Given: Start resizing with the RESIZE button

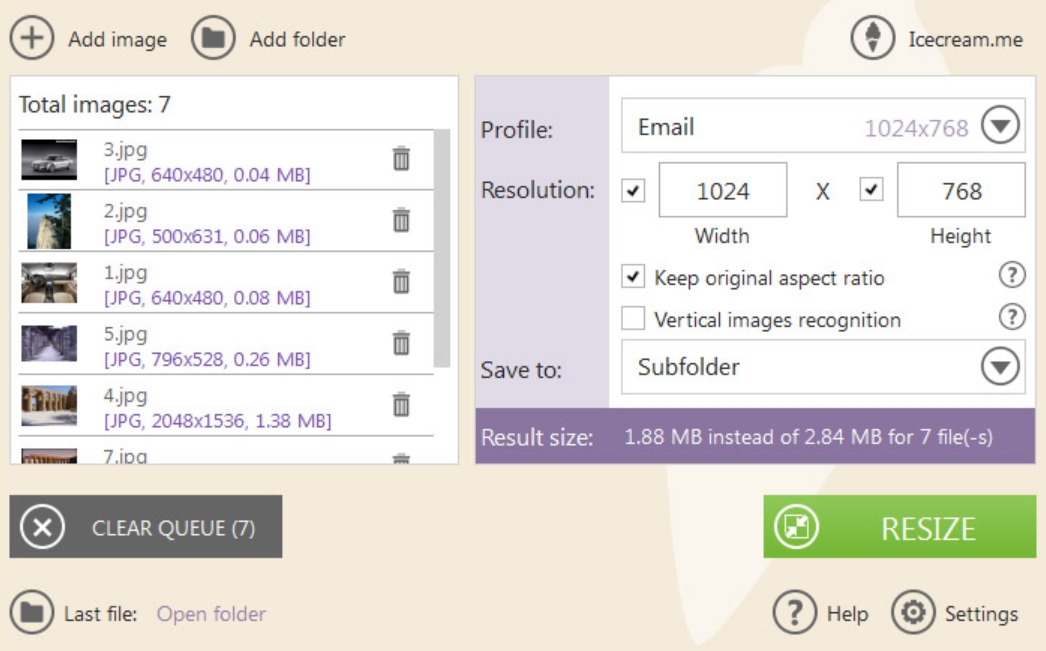Looking at the screenshot, I should tap(900, 527).
